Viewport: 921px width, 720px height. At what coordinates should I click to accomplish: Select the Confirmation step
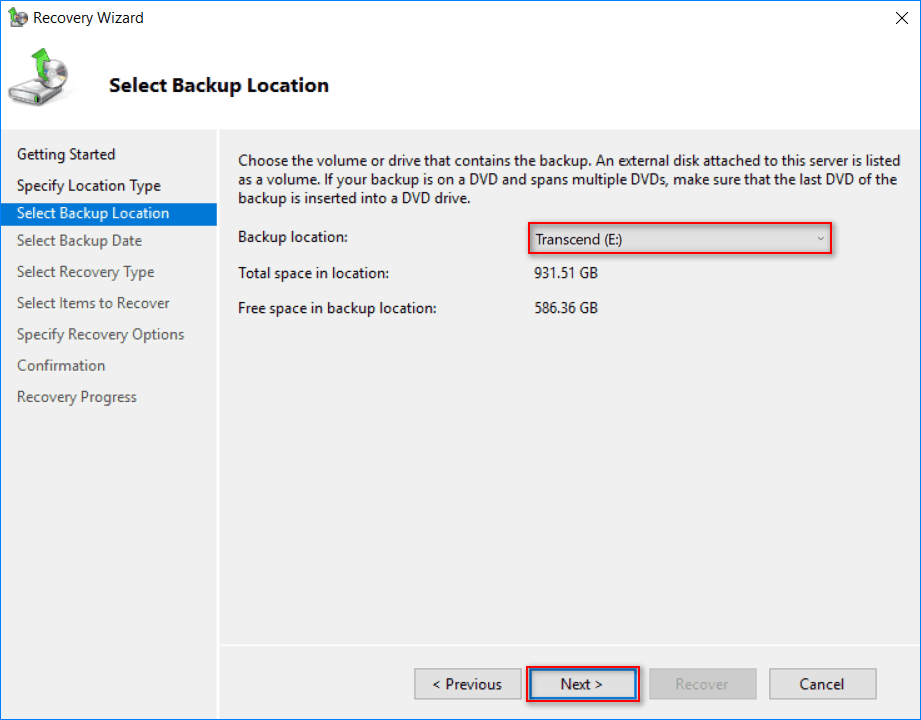pos(61,366)
